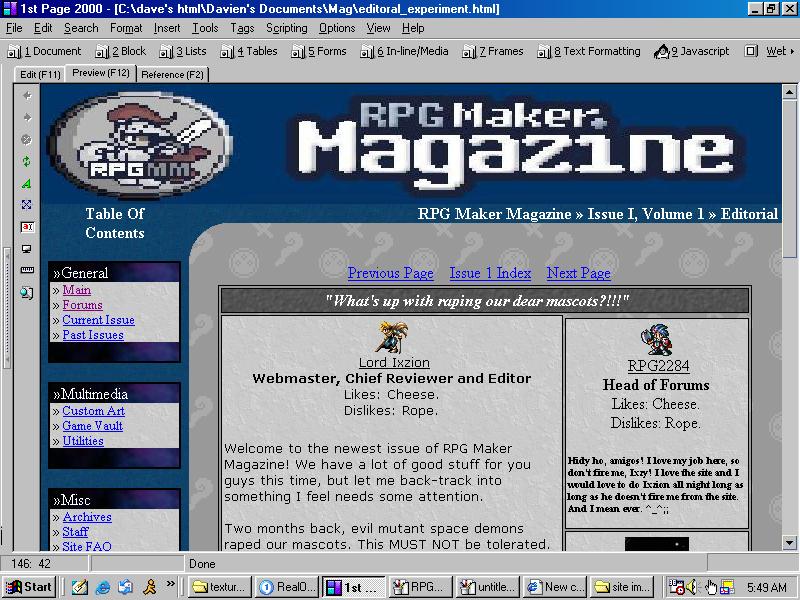800x600 pixels.
Task: Click the RPG2284 character sprite
Action: pos(657,339)
